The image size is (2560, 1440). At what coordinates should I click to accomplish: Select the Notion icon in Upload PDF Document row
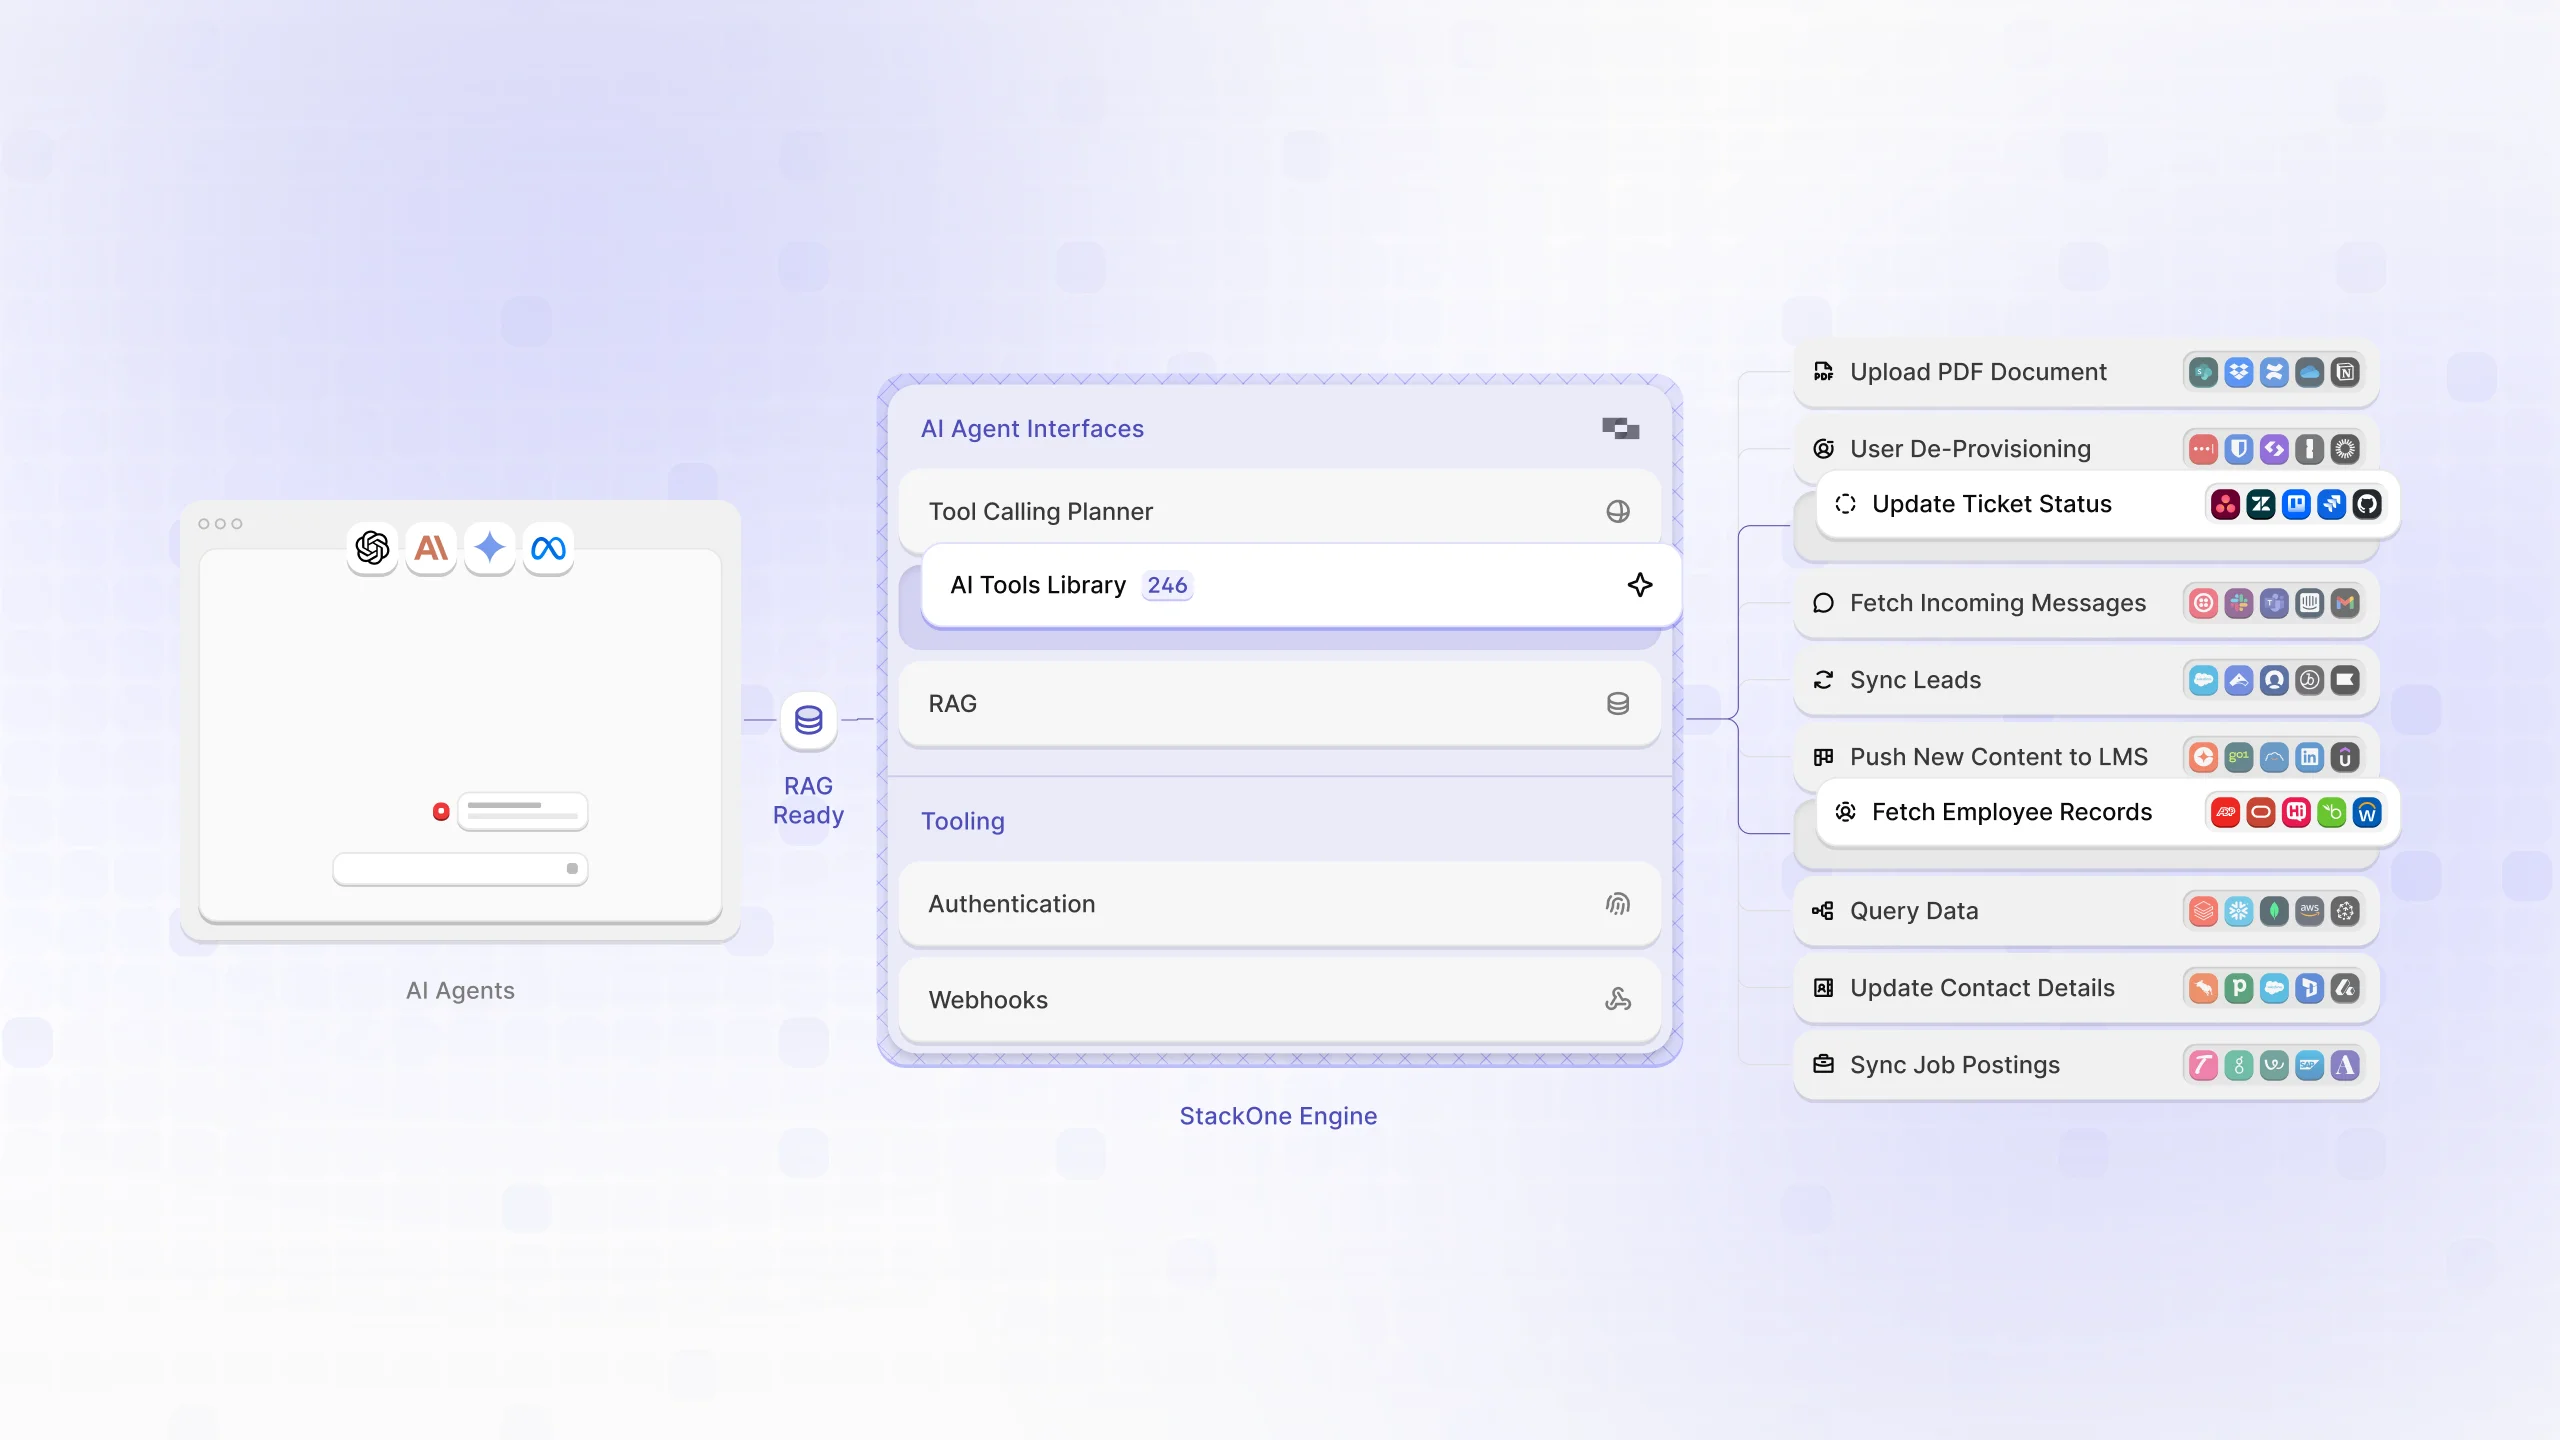(2345, 371)
